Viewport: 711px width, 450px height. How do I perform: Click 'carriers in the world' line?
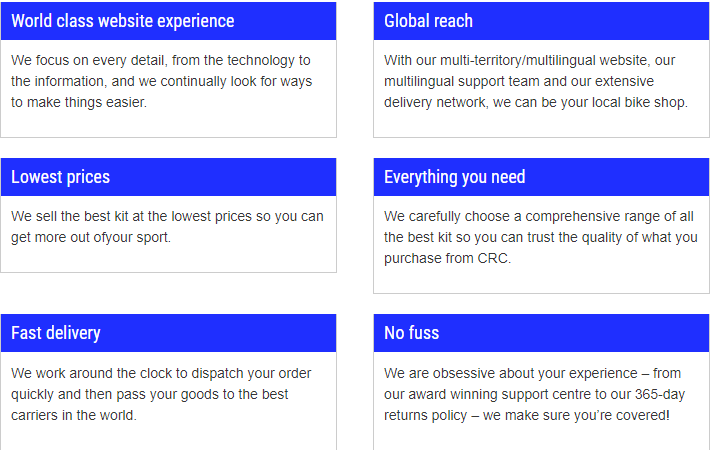pos(73,415)
